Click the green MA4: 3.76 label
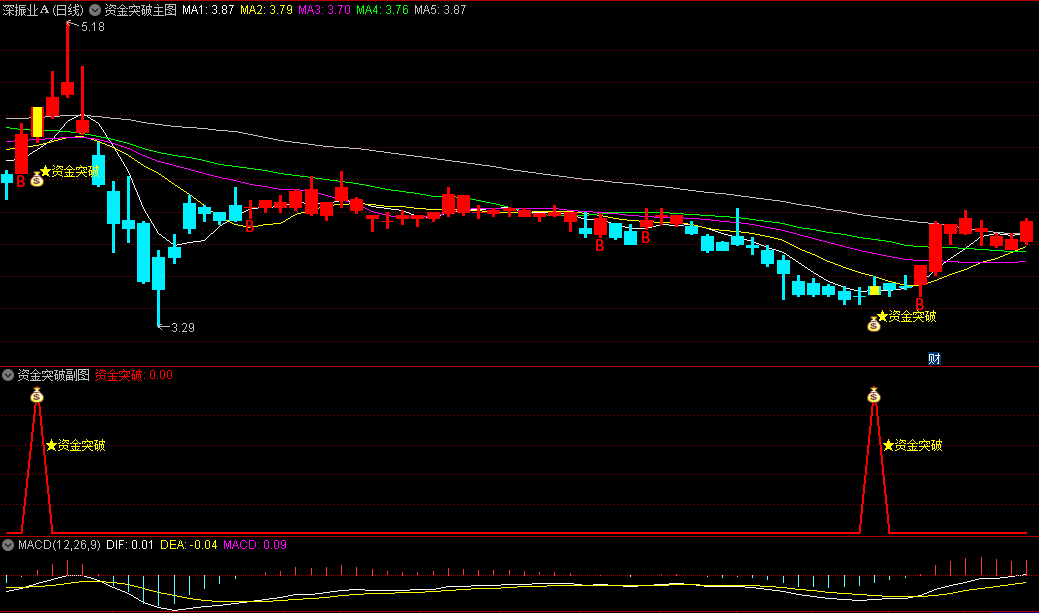Viewport: 1039px width, 613px height. 382,10
